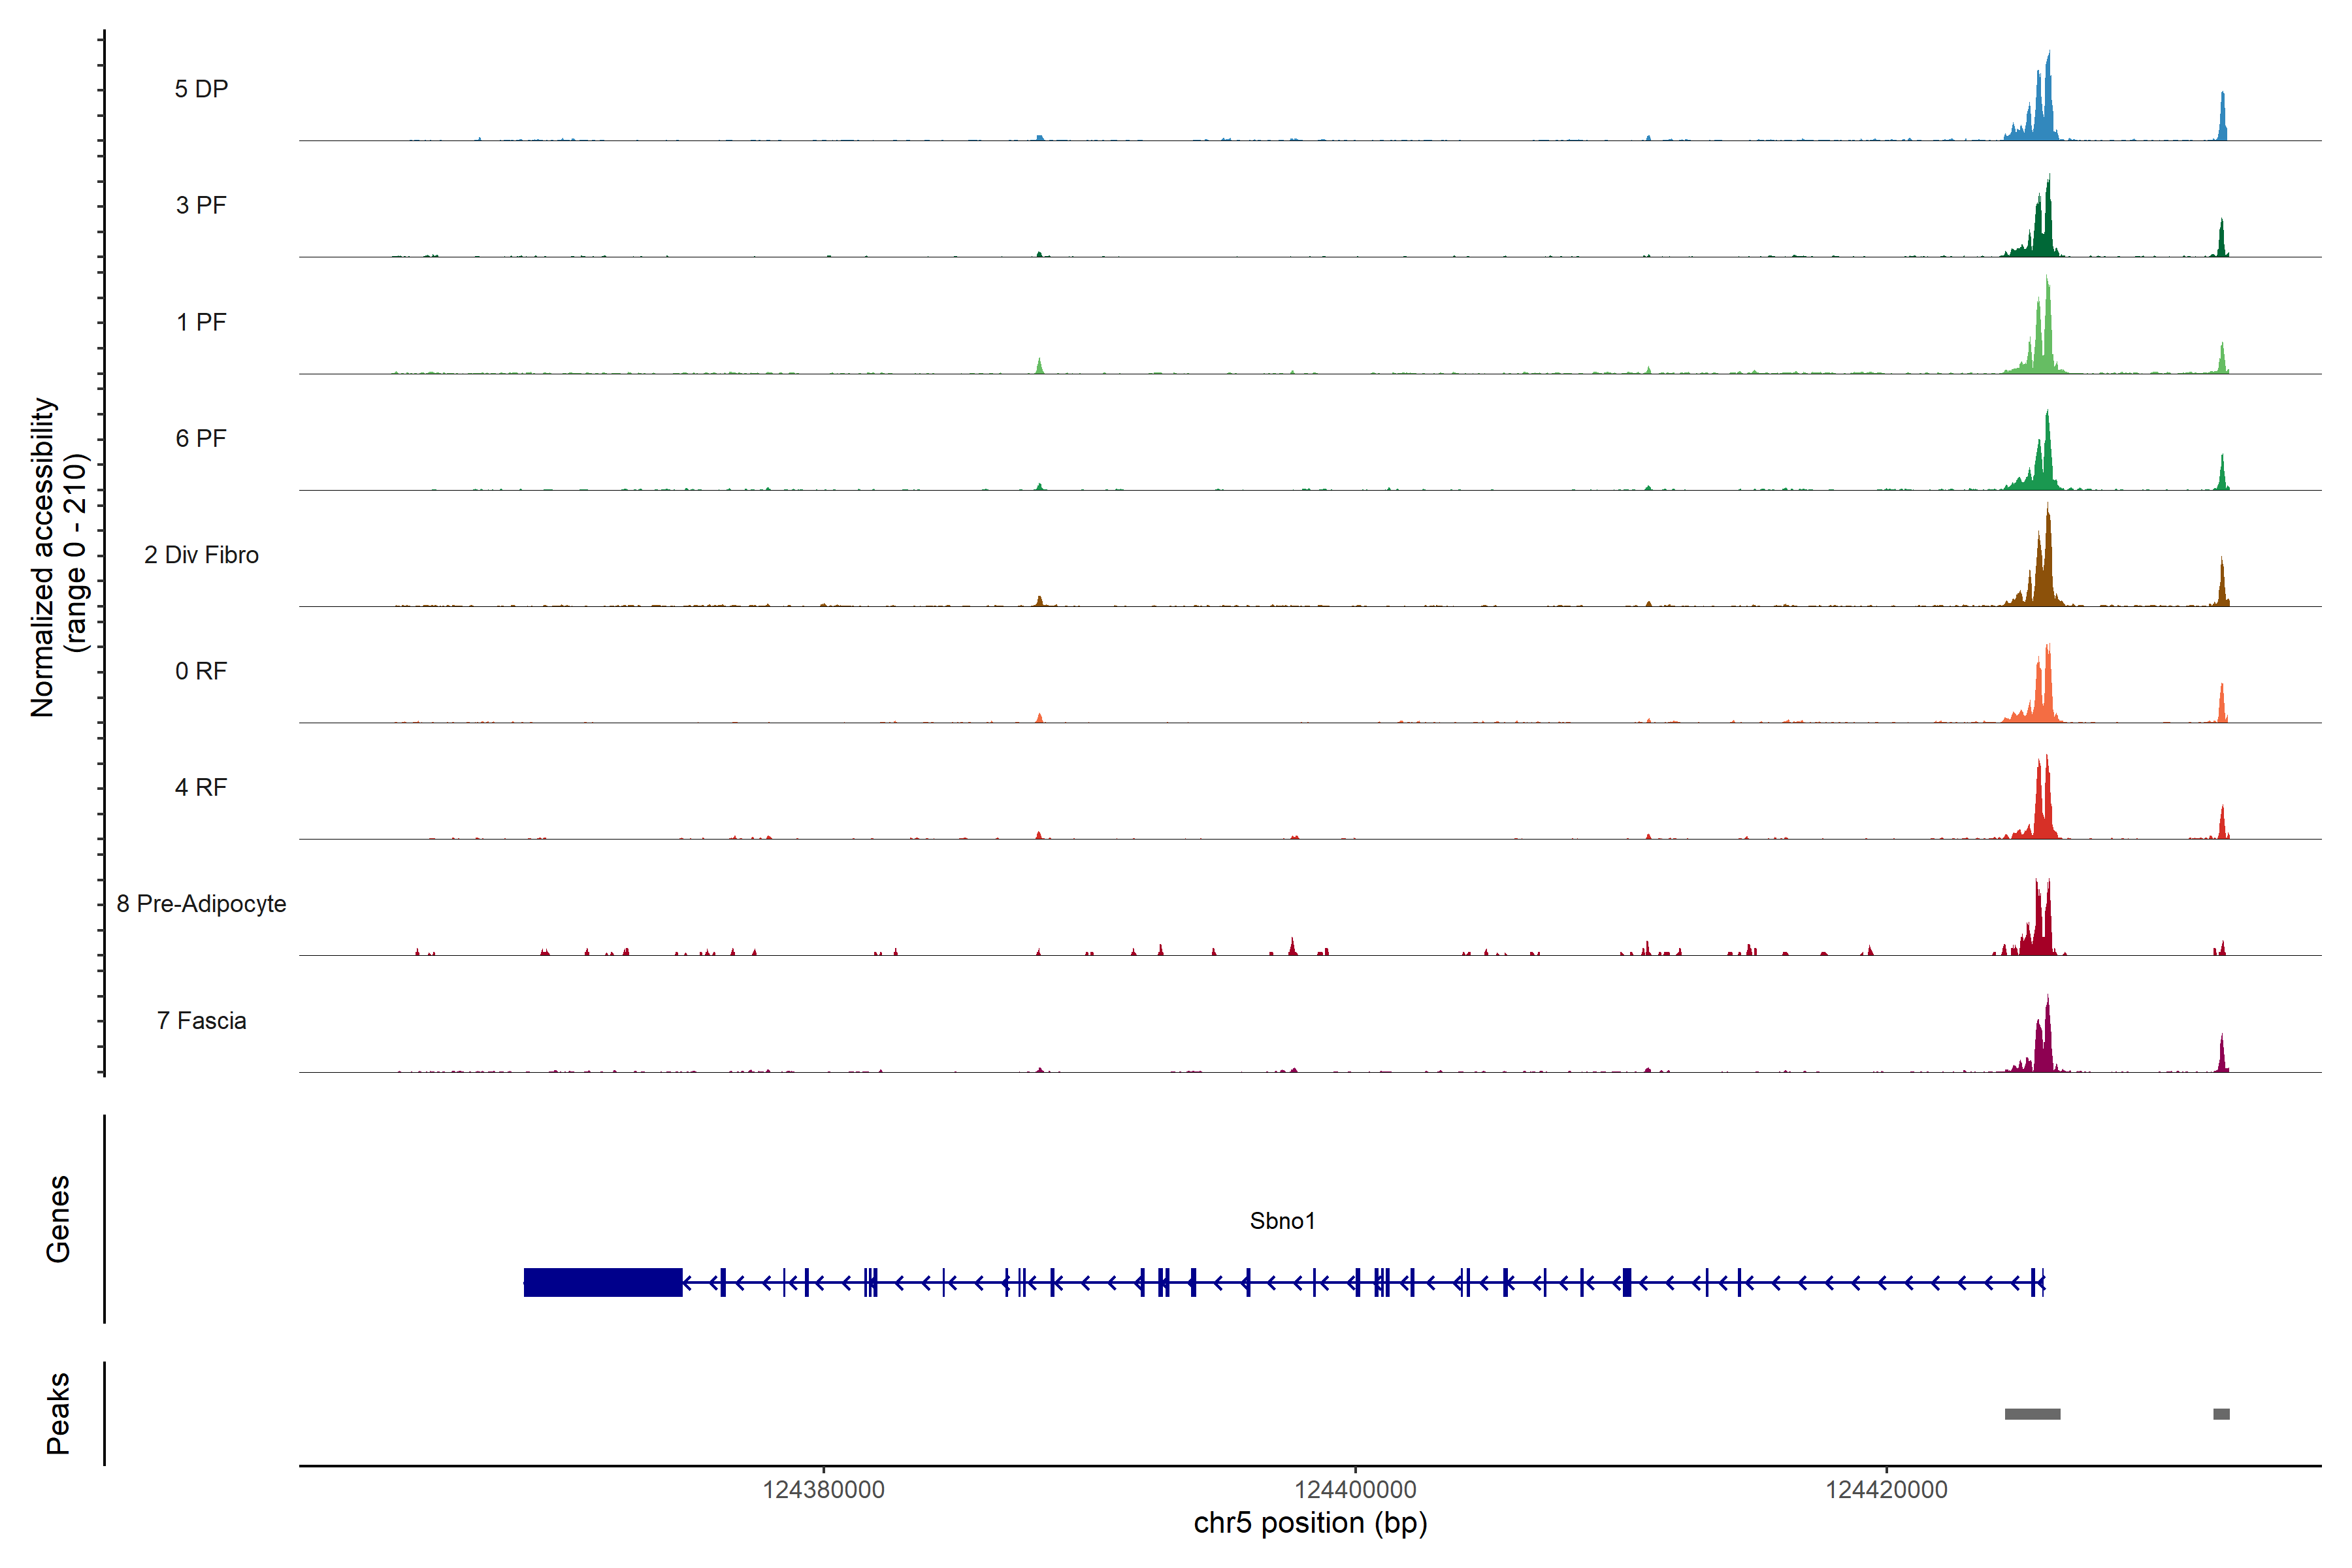Click the Genes panel label

[x=58, y=1219]
